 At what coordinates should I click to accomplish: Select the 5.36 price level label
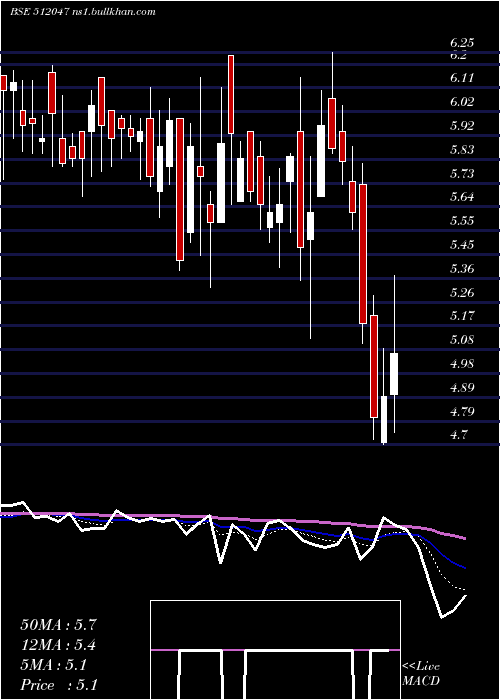pyautogui.click(x=462, y=269)
